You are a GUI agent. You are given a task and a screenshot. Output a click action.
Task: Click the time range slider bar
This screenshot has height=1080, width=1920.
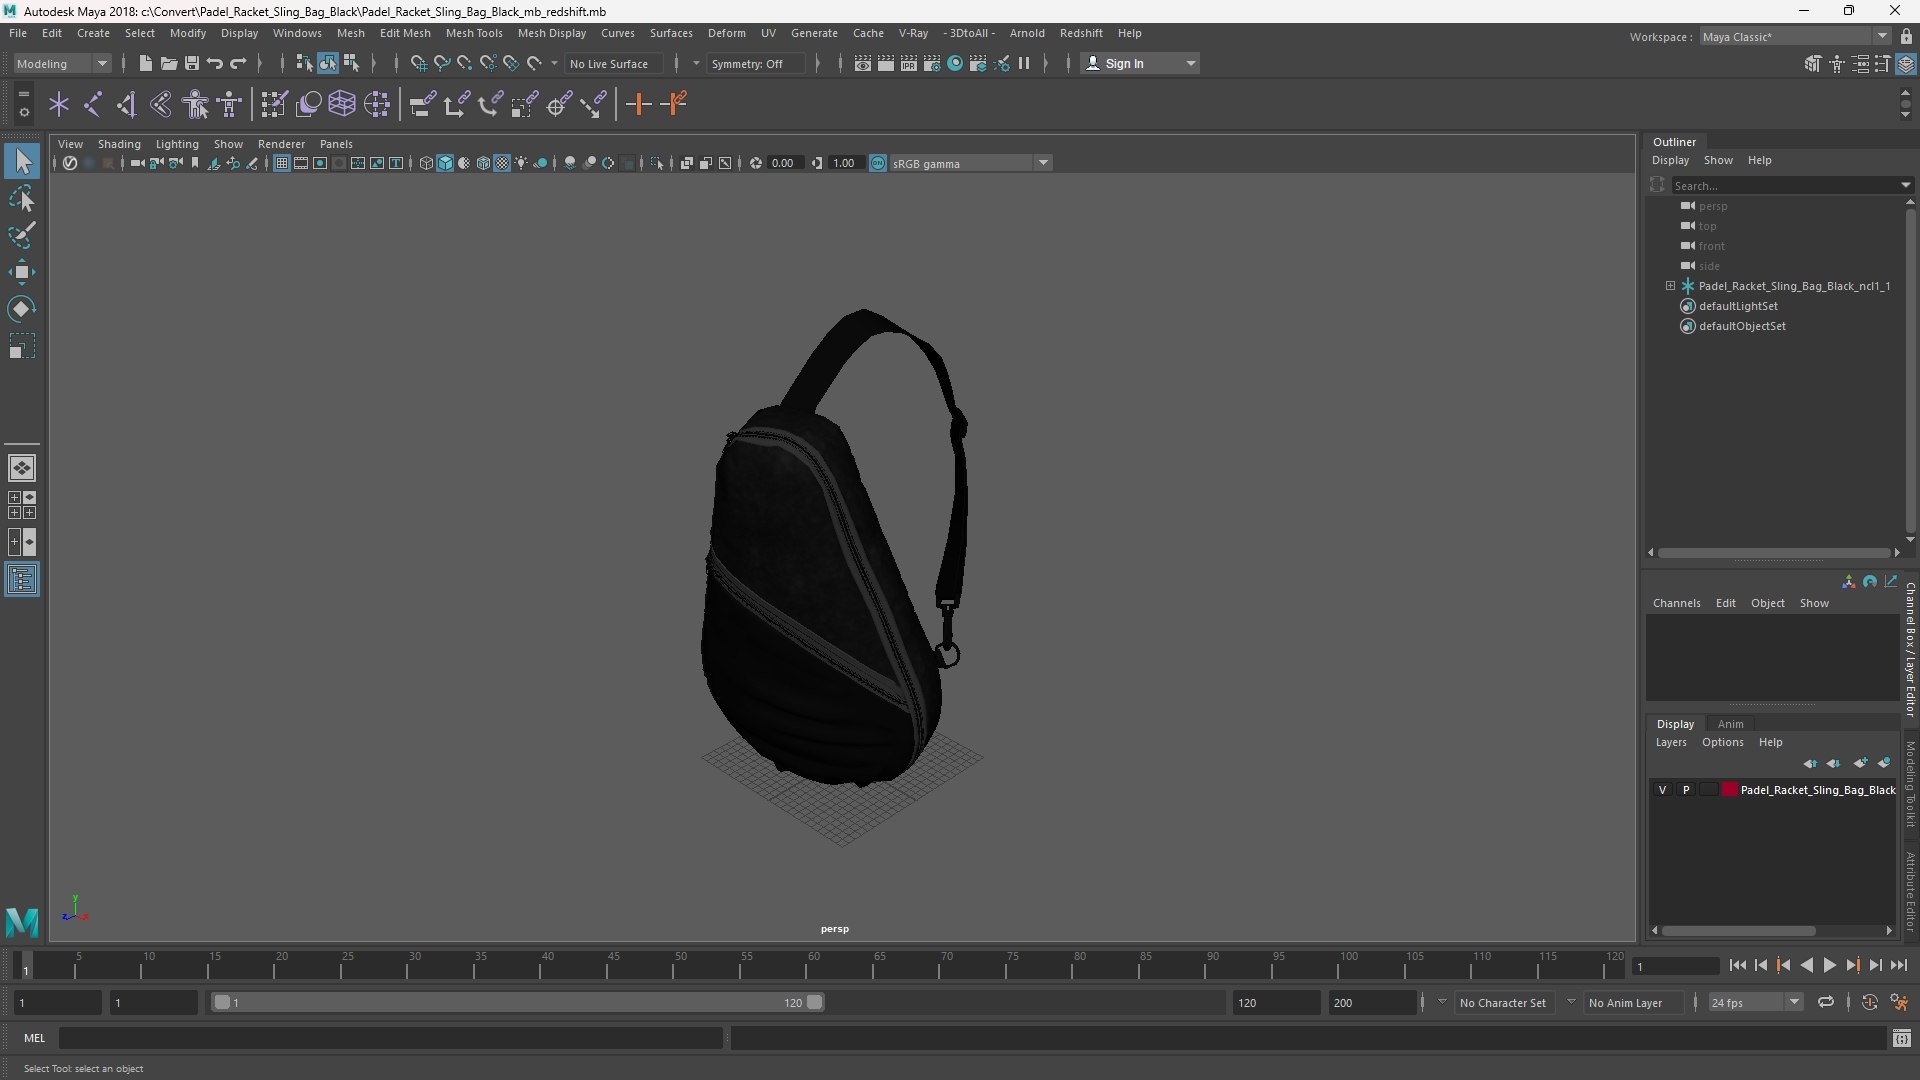coord(518,1002)
